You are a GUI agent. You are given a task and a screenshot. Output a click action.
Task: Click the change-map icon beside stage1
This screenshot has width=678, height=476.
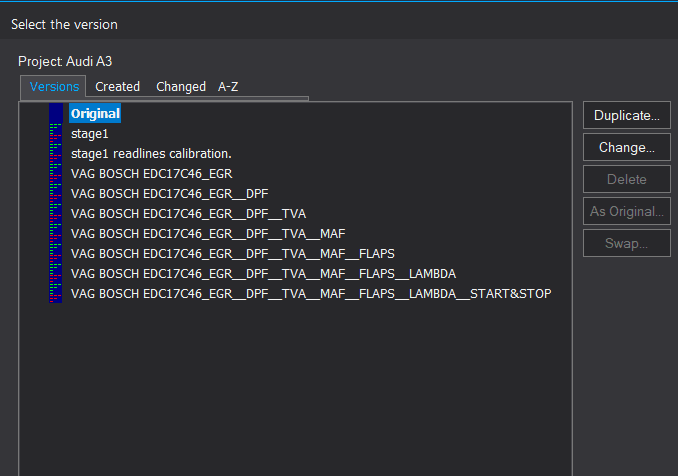pyautogui.click(x=56, y=134)
